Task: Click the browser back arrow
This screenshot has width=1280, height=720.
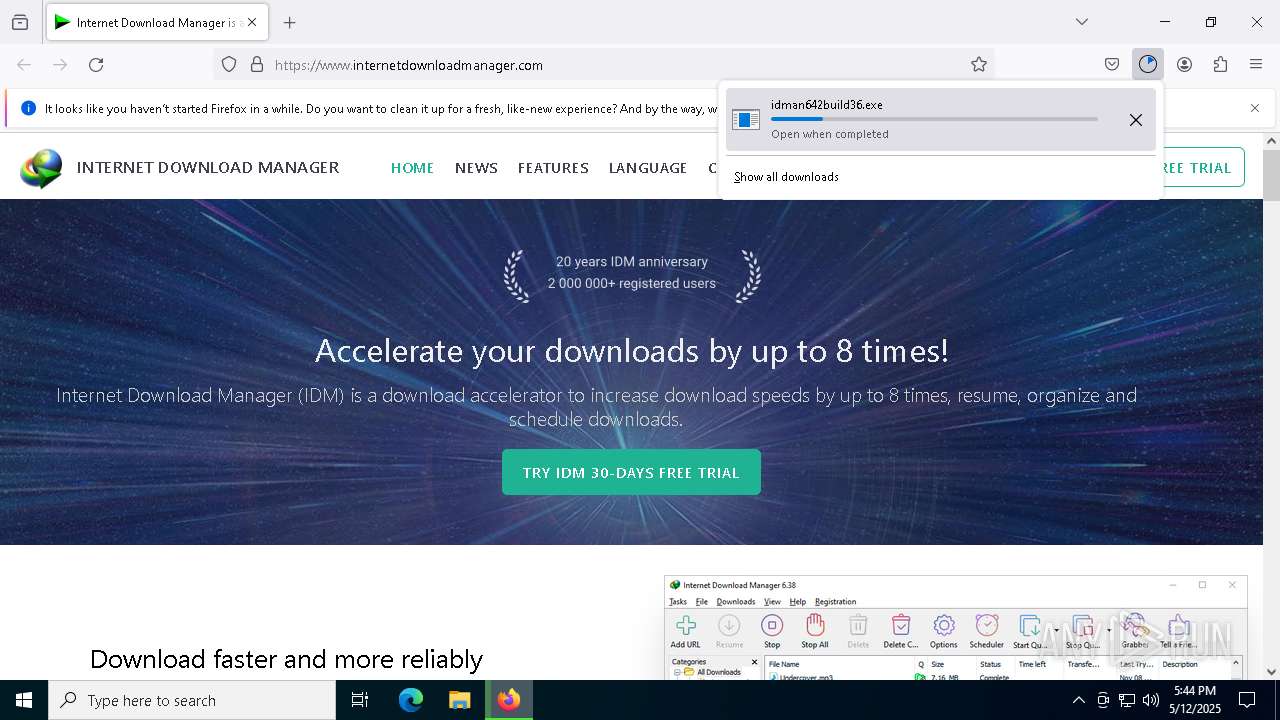Action: (24, 64)
